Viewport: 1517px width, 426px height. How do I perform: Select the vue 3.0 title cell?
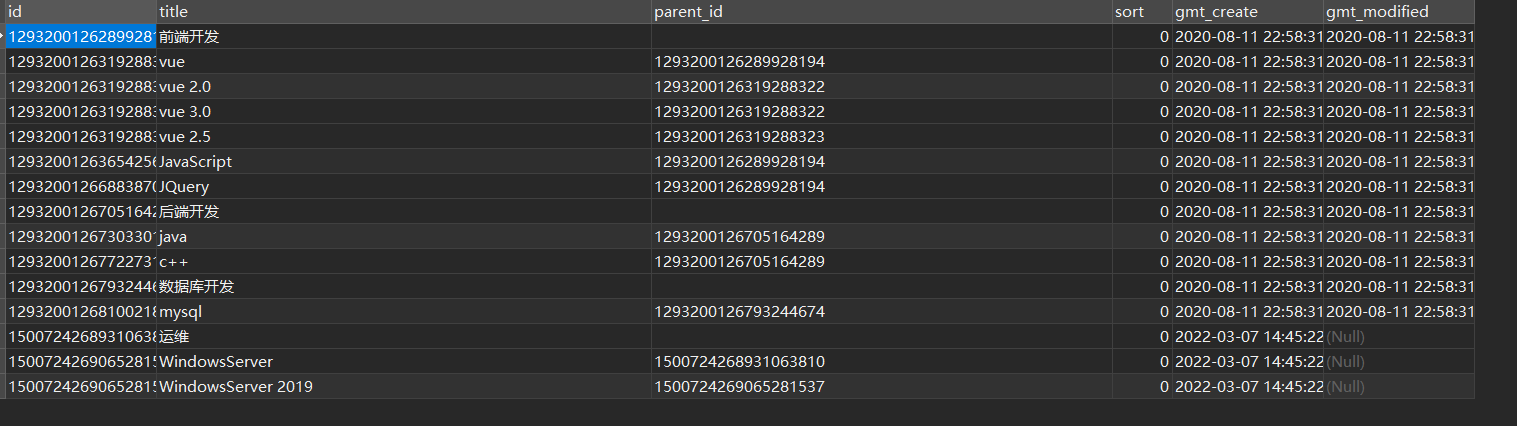click(404, 112)
